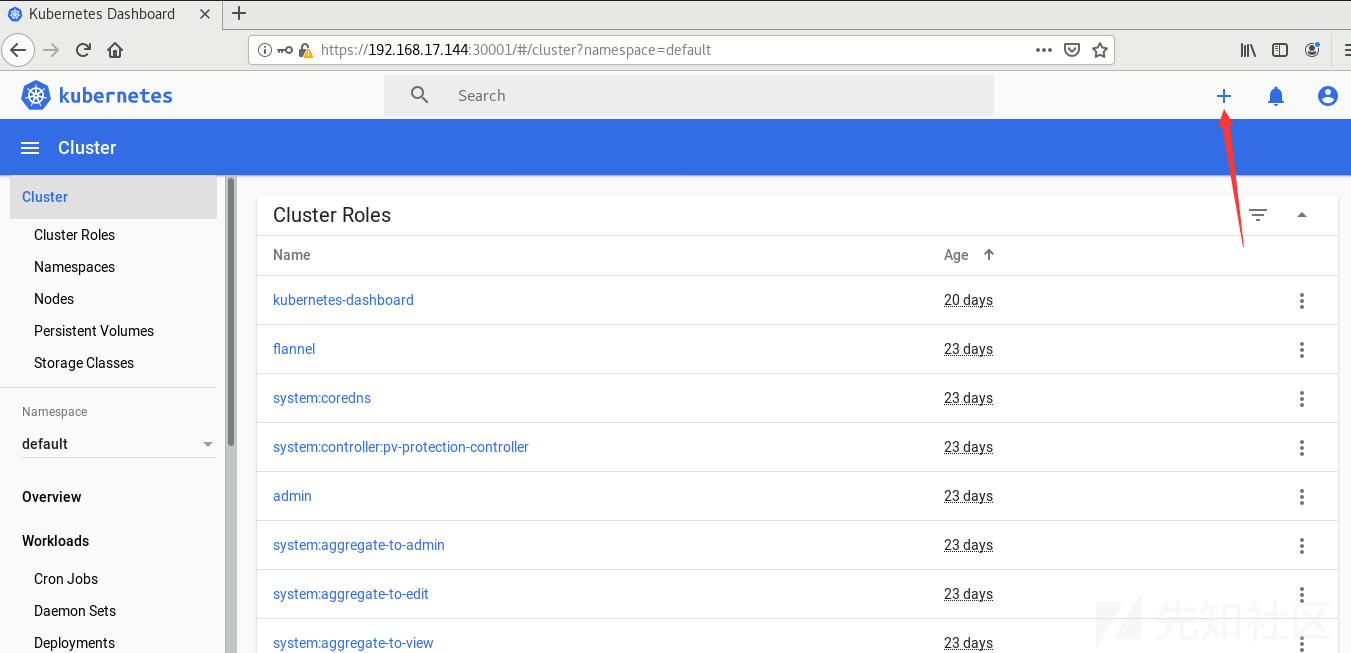
Task: Open Nodes in the sidebar
Action: point(54,299)
